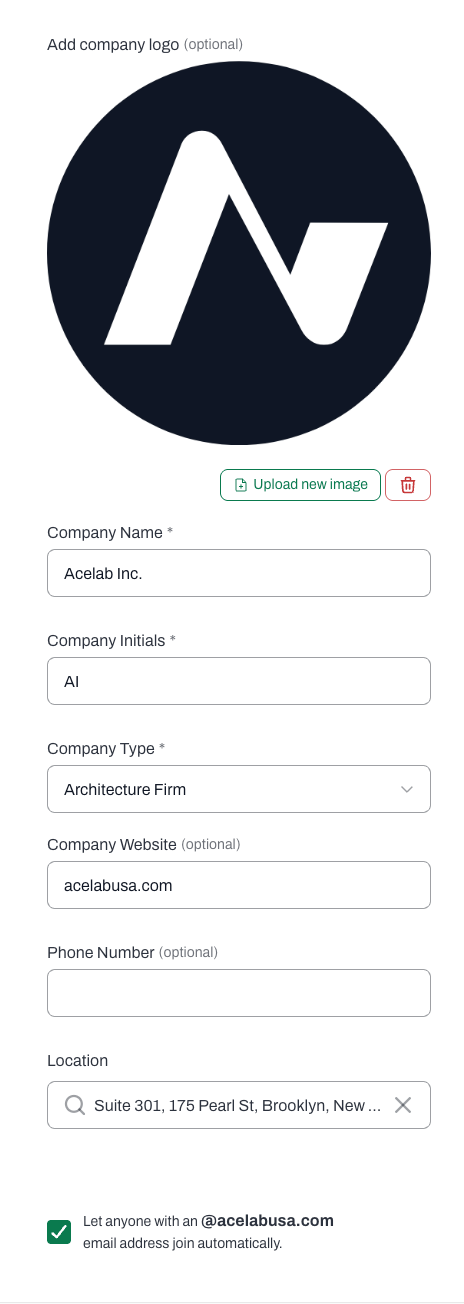464x1304 pixels.
Task: Click the Location label above the address field
Action: click(x=77, y=1060)
